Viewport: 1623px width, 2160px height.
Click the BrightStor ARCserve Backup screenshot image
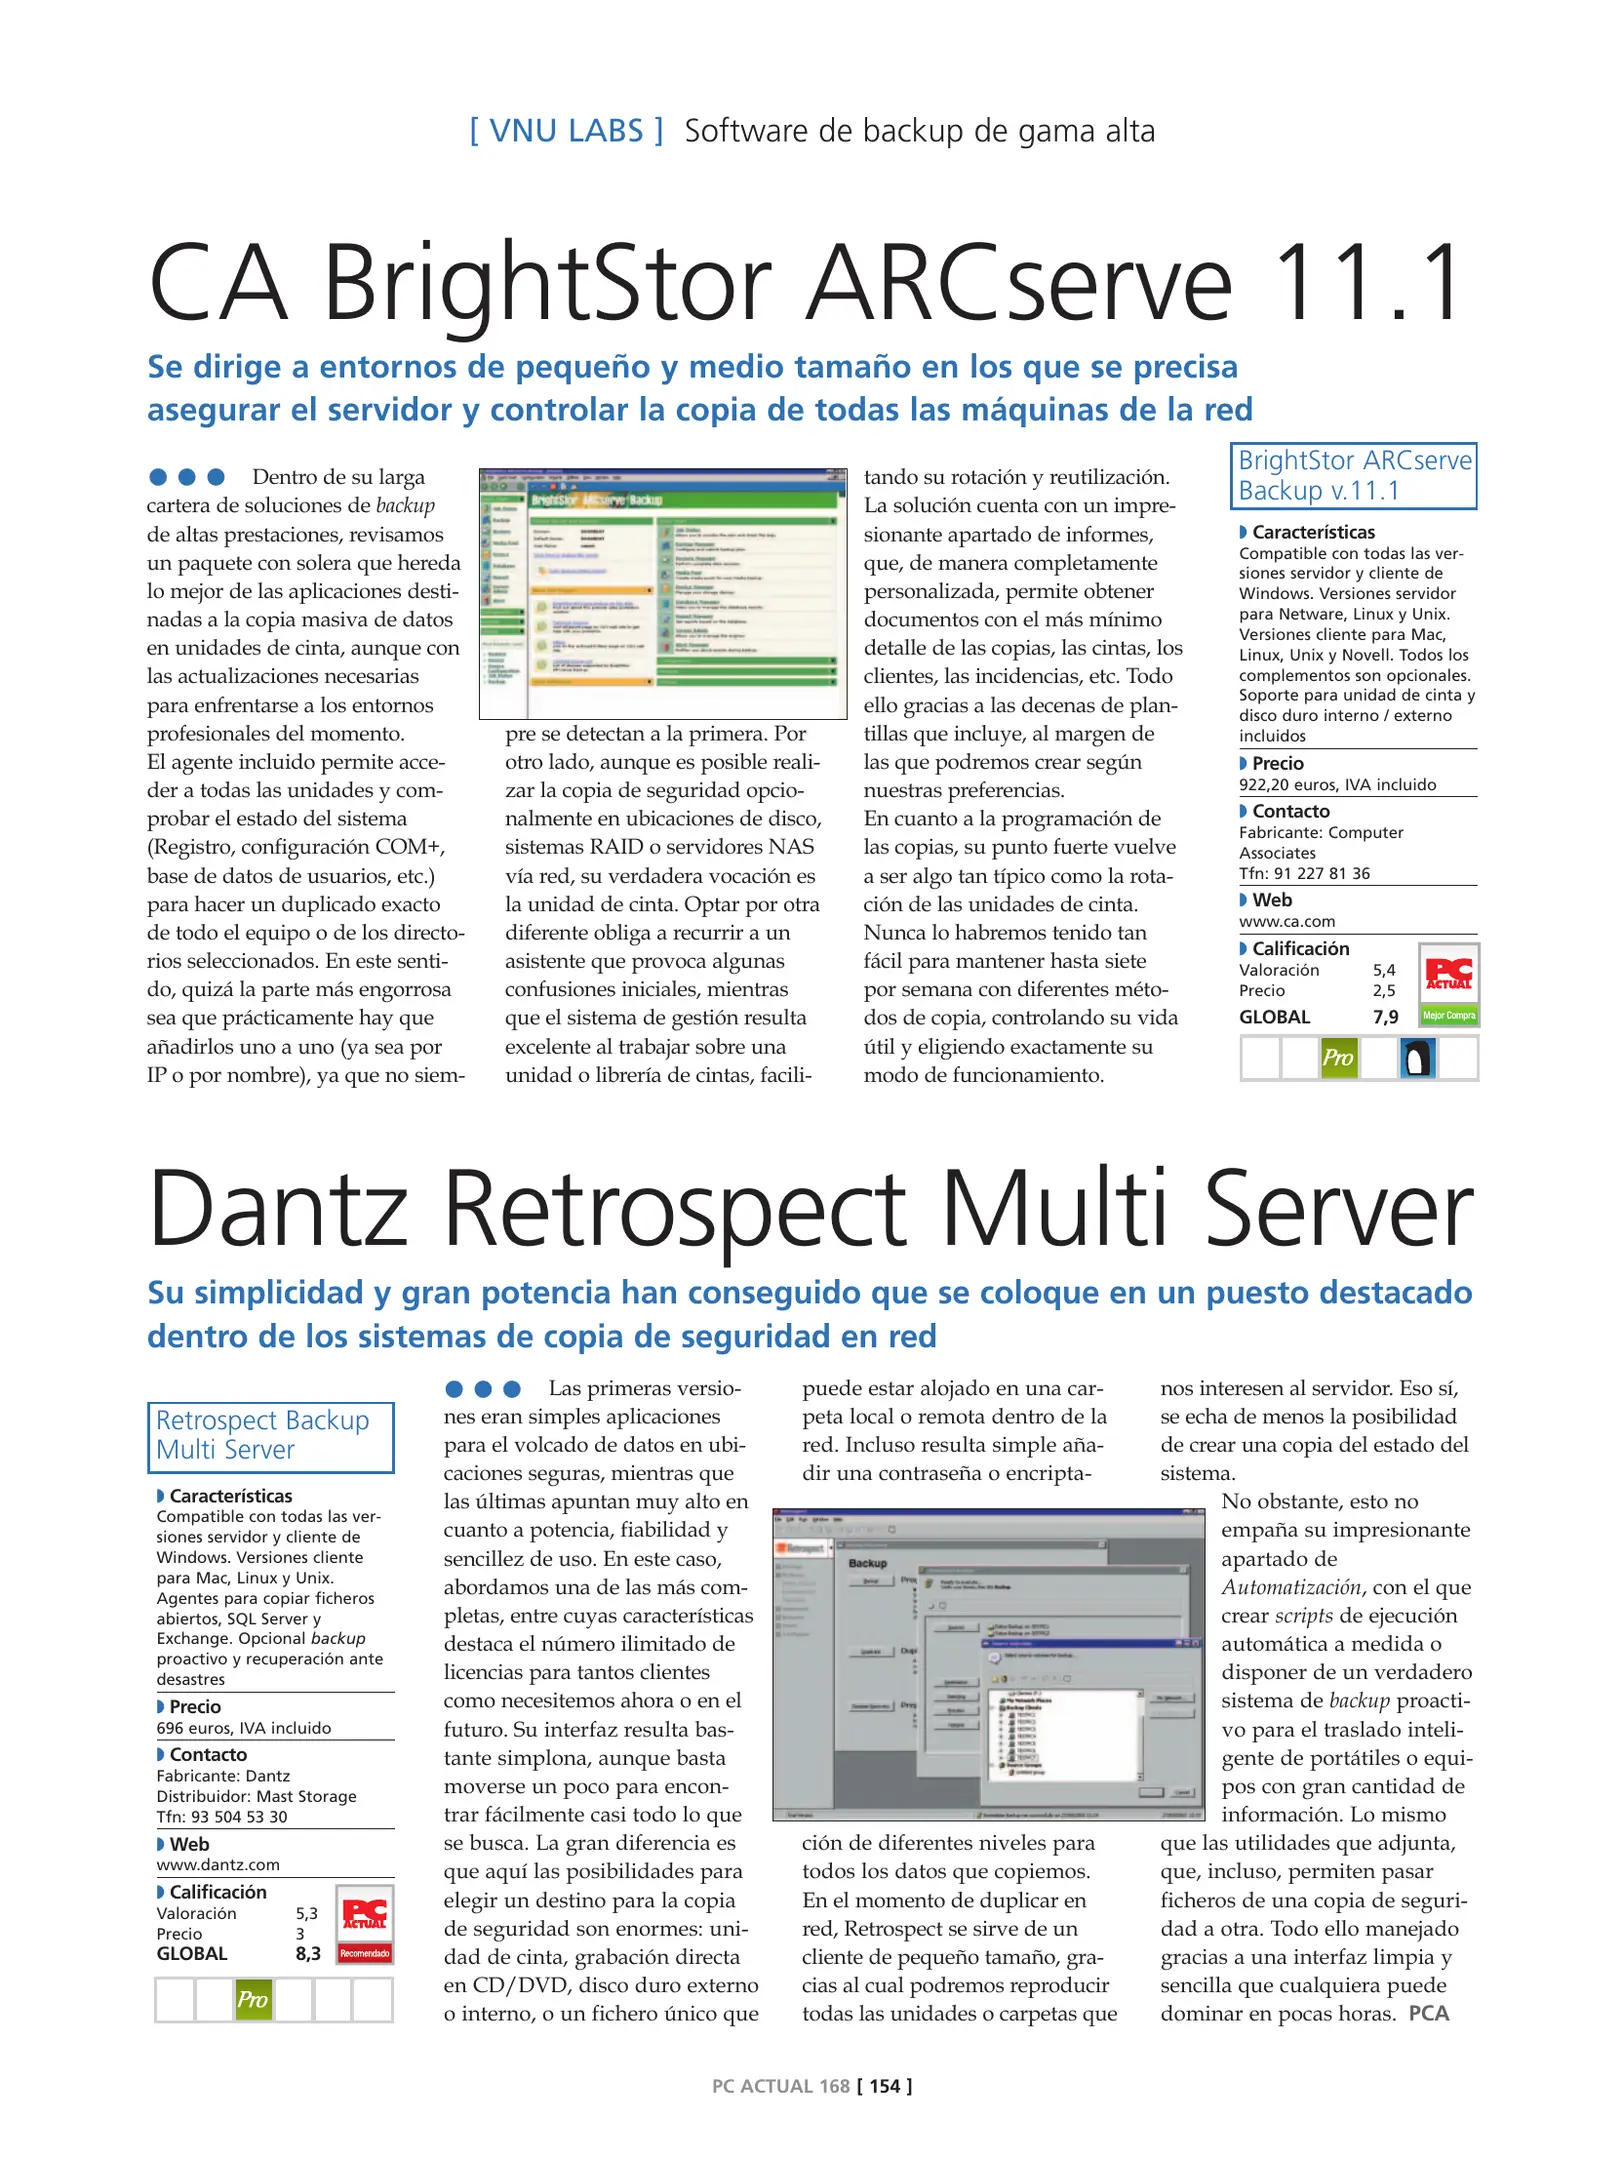tap(662, 593)
